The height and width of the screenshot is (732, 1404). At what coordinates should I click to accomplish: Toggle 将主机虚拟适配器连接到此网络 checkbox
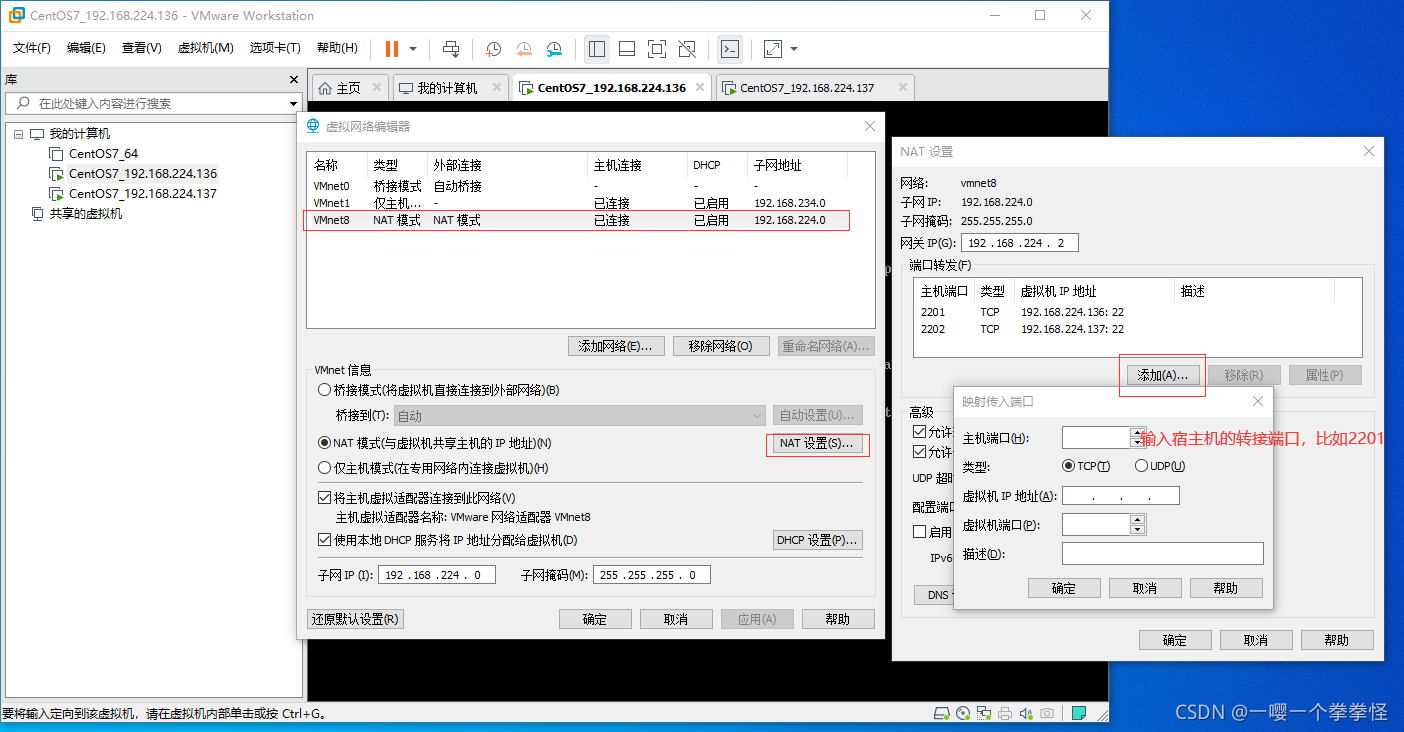[x=324, y=498]
